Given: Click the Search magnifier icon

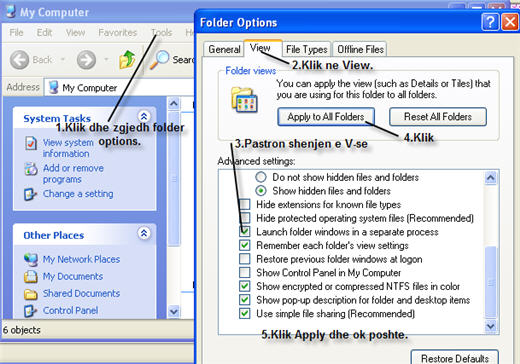Looking at the screenshot, I should pos(159,60).
